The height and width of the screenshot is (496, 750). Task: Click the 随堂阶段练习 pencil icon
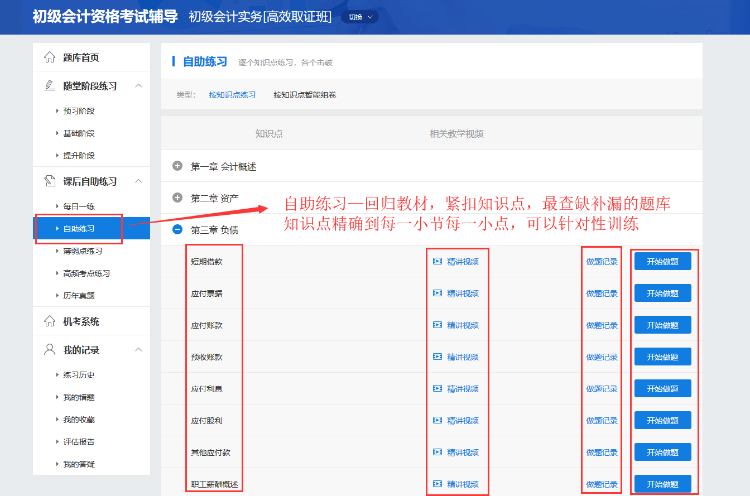[x=50, y=86]
